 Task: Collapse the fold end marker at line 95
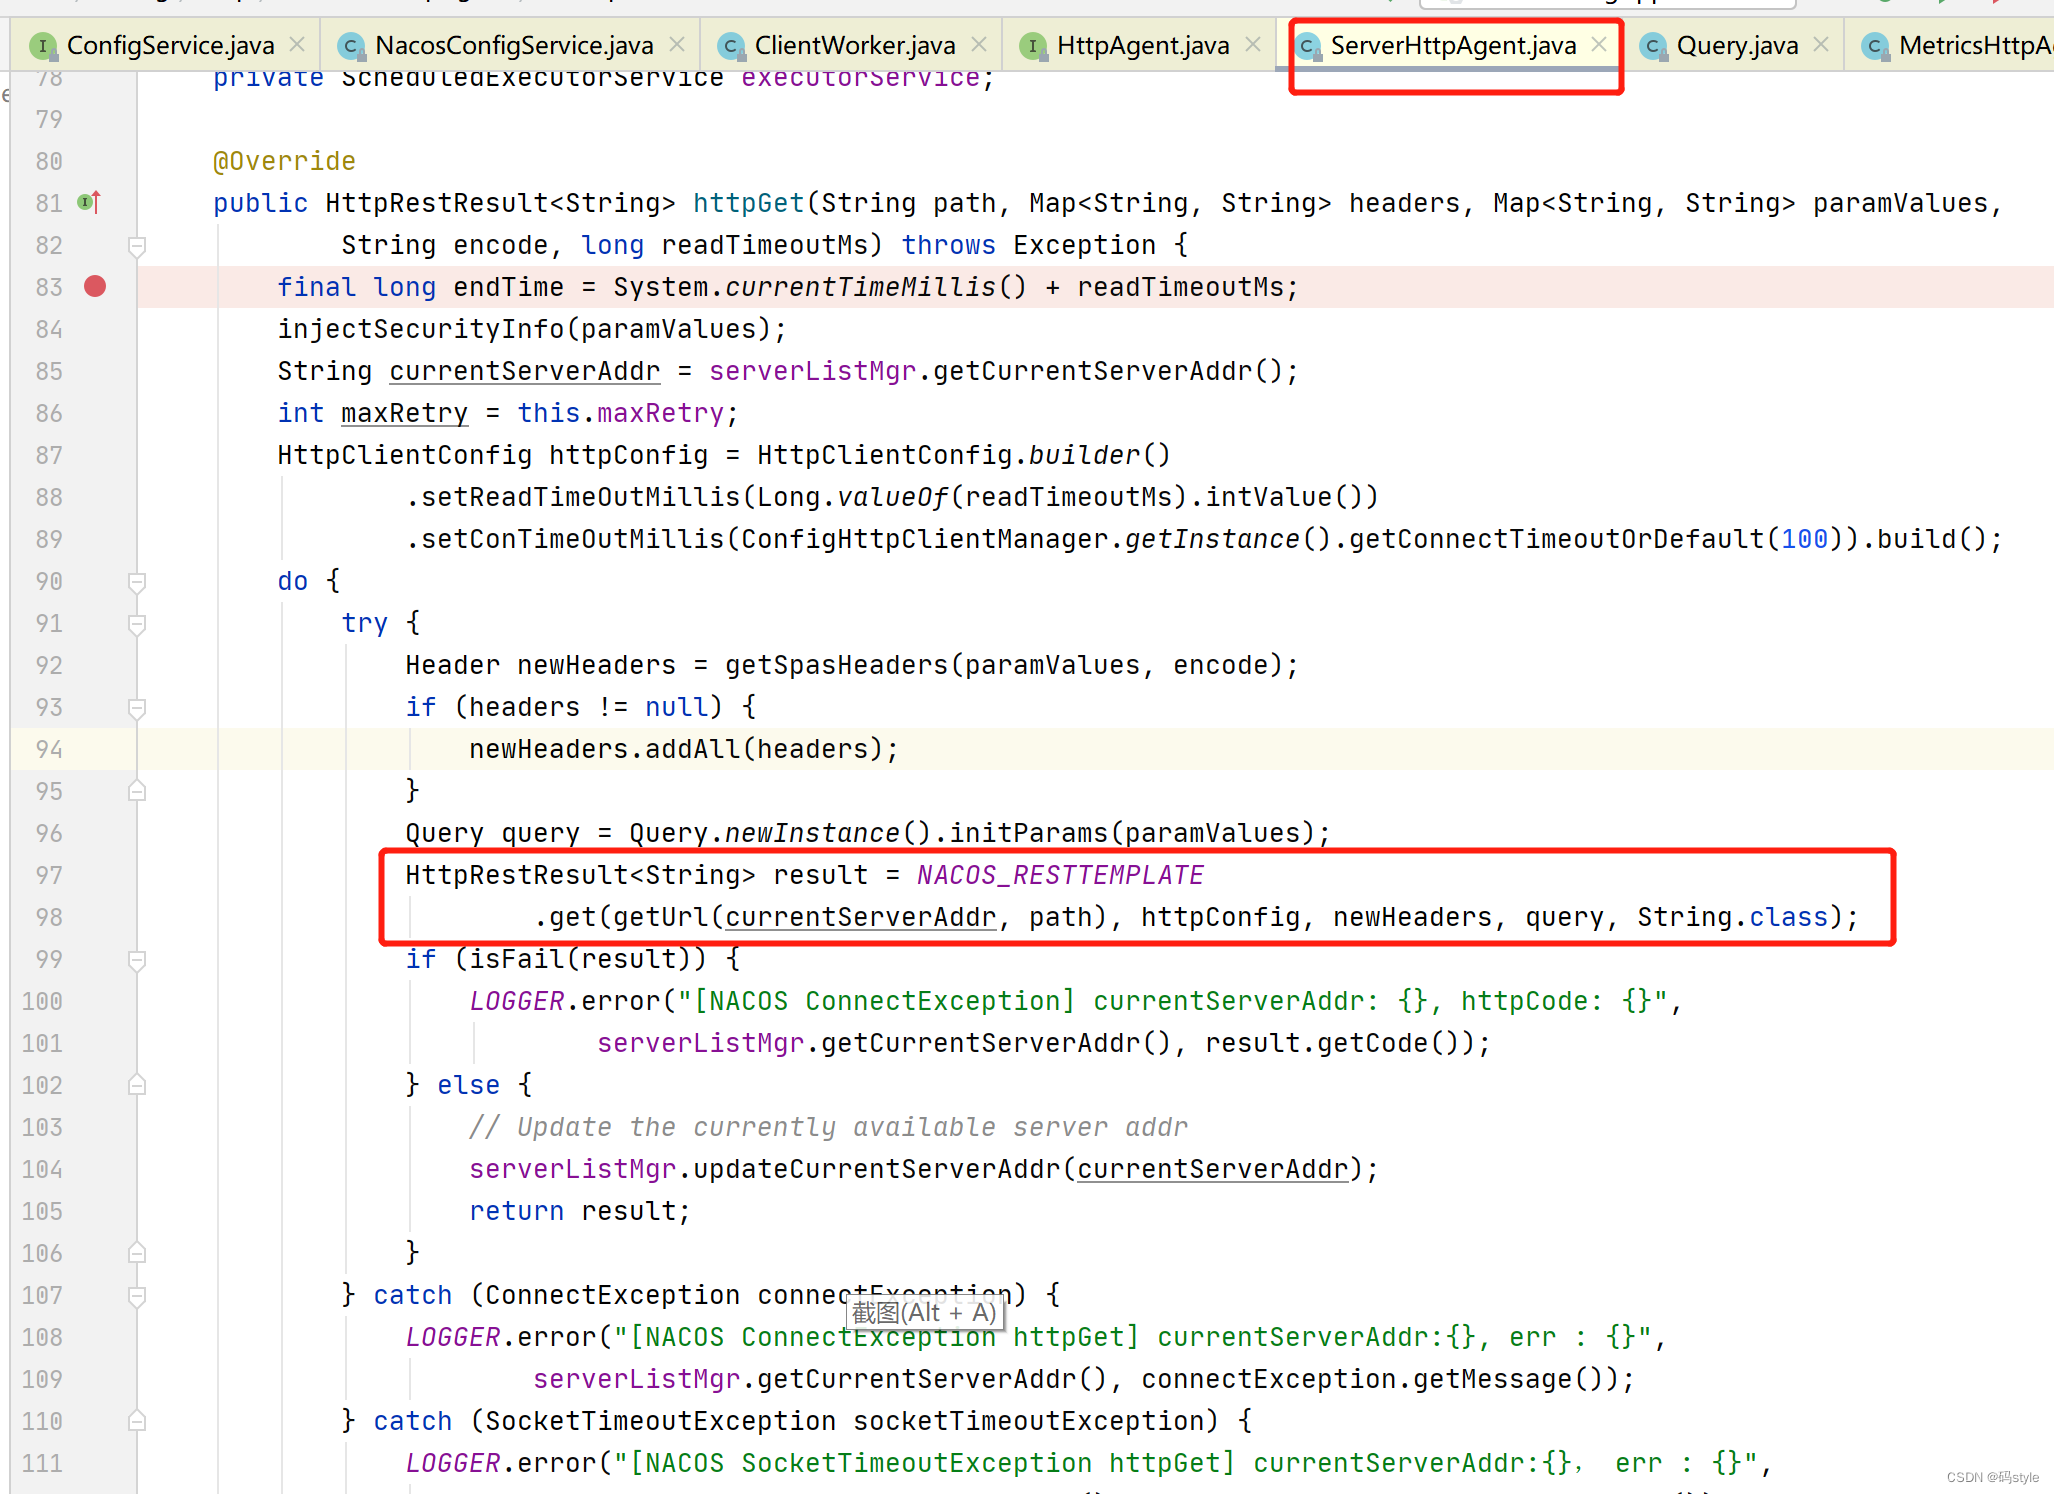click(138, 791)
